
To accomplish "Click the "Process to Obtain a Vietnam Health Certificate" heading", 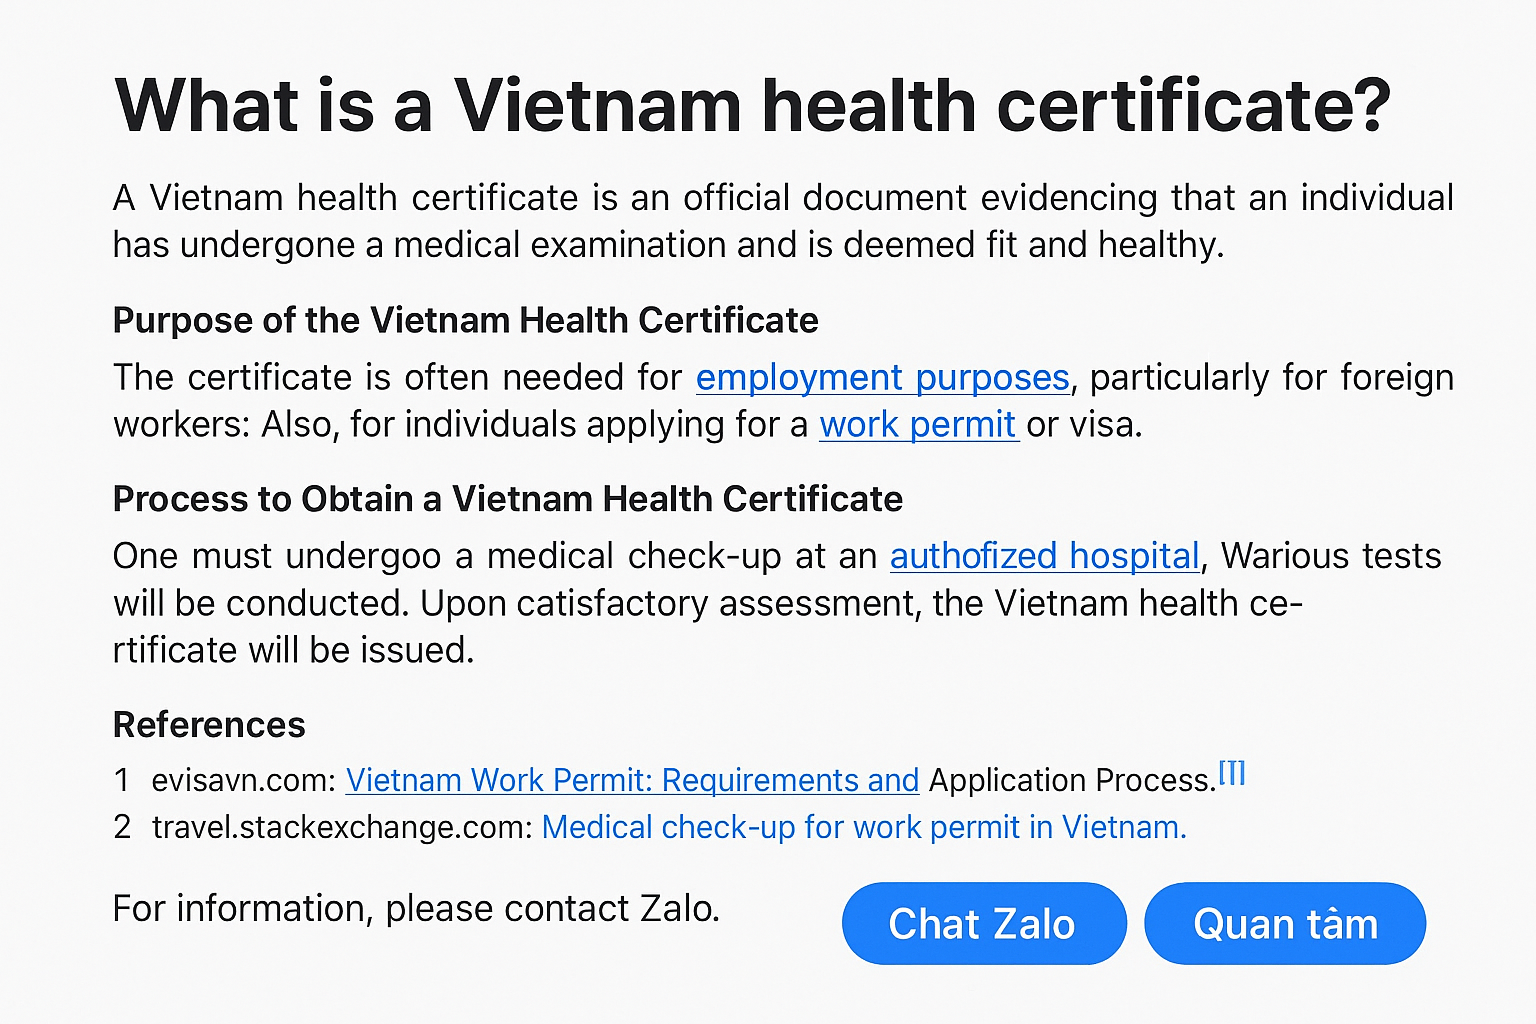I will (x=508, y=499).
